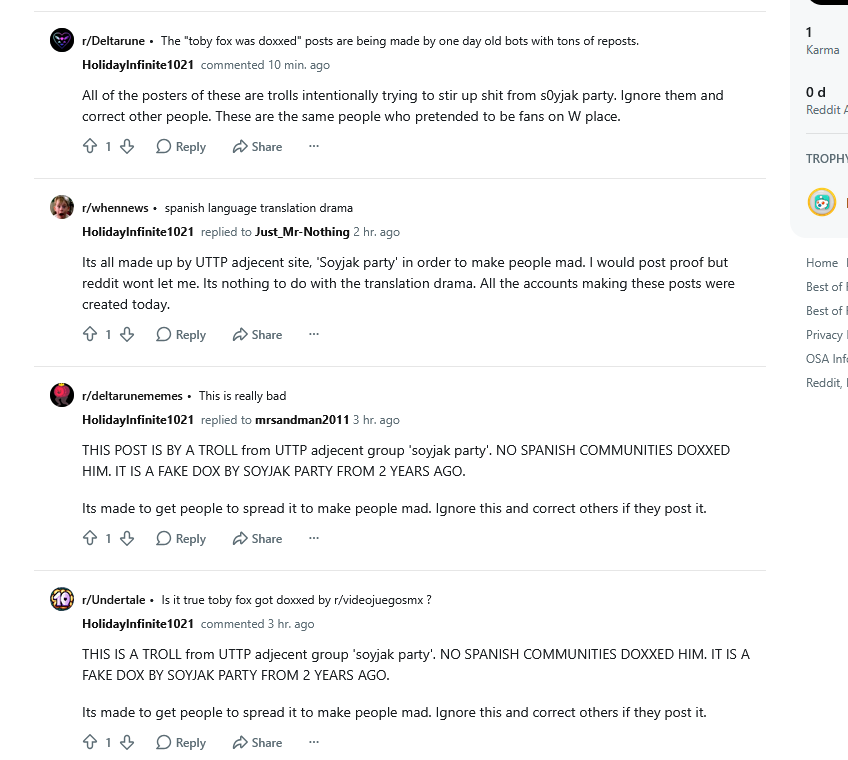Open Just_Mr-Nothing user profile link
This screenshot has height=760, width=848.
click(302, 232)
